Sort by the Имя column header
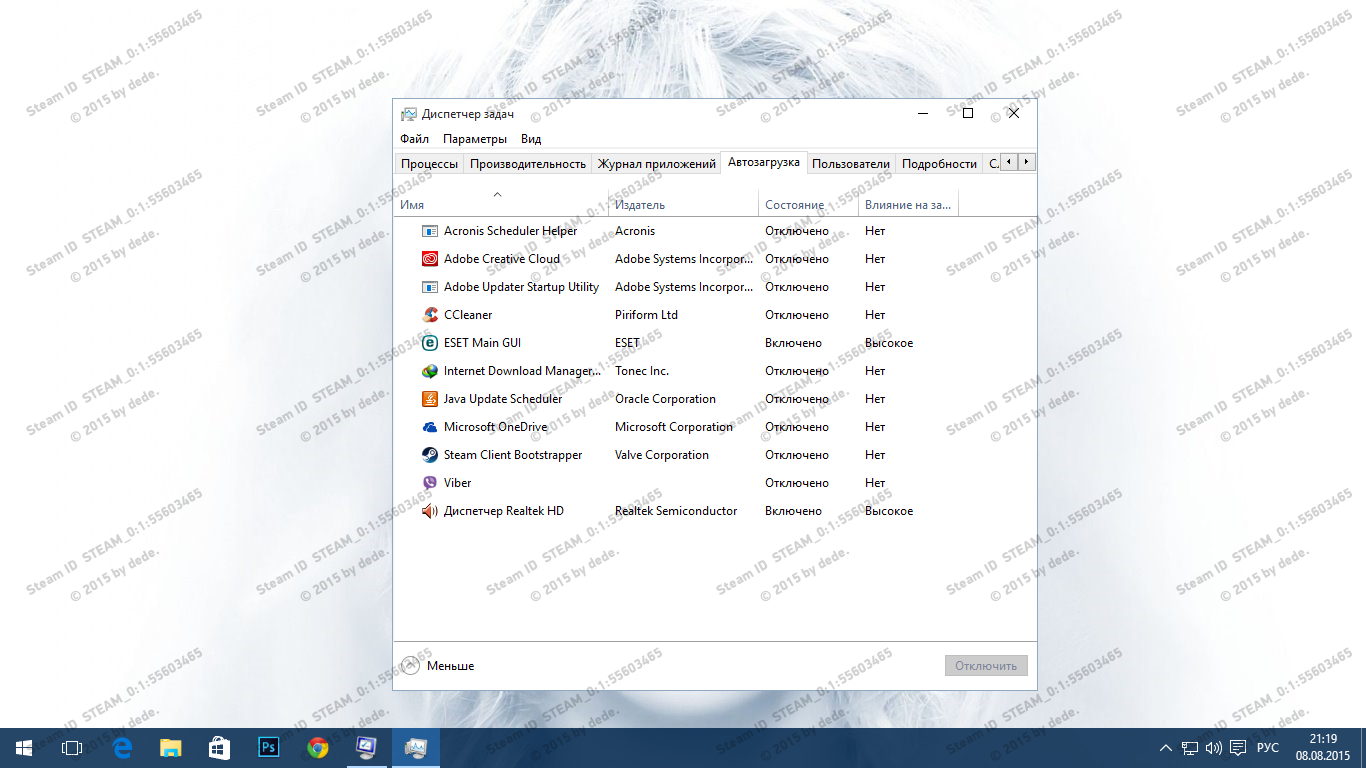This screenshot has height=768, width=1366. coord(501,204)
